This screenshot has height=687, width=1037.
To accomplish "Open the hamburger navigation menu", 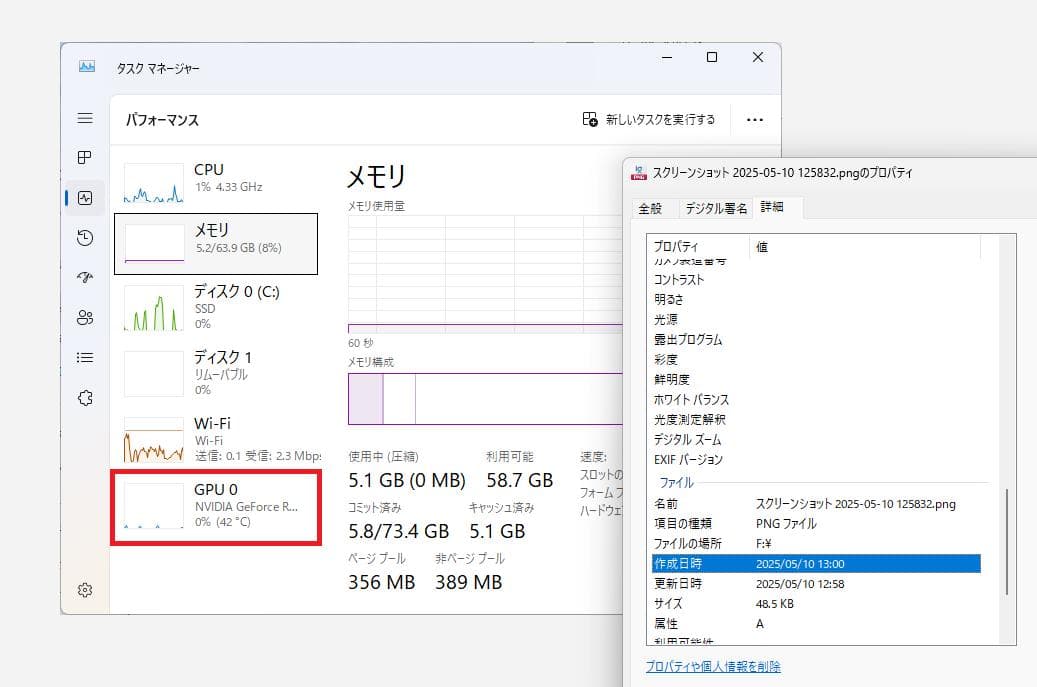I will point(85,118).
